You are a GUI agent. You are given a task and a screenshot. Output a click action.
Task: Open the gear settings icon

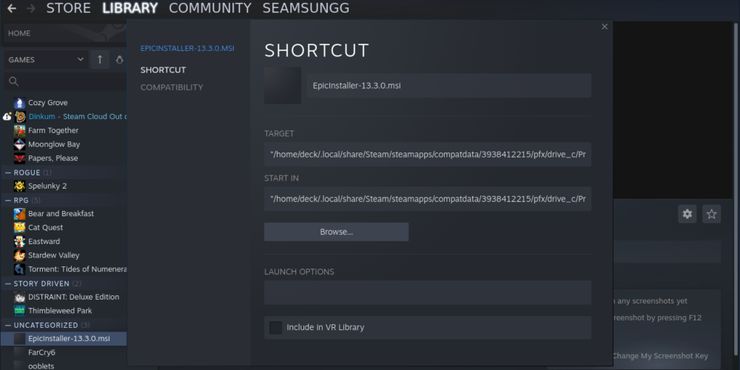(687, 214)
